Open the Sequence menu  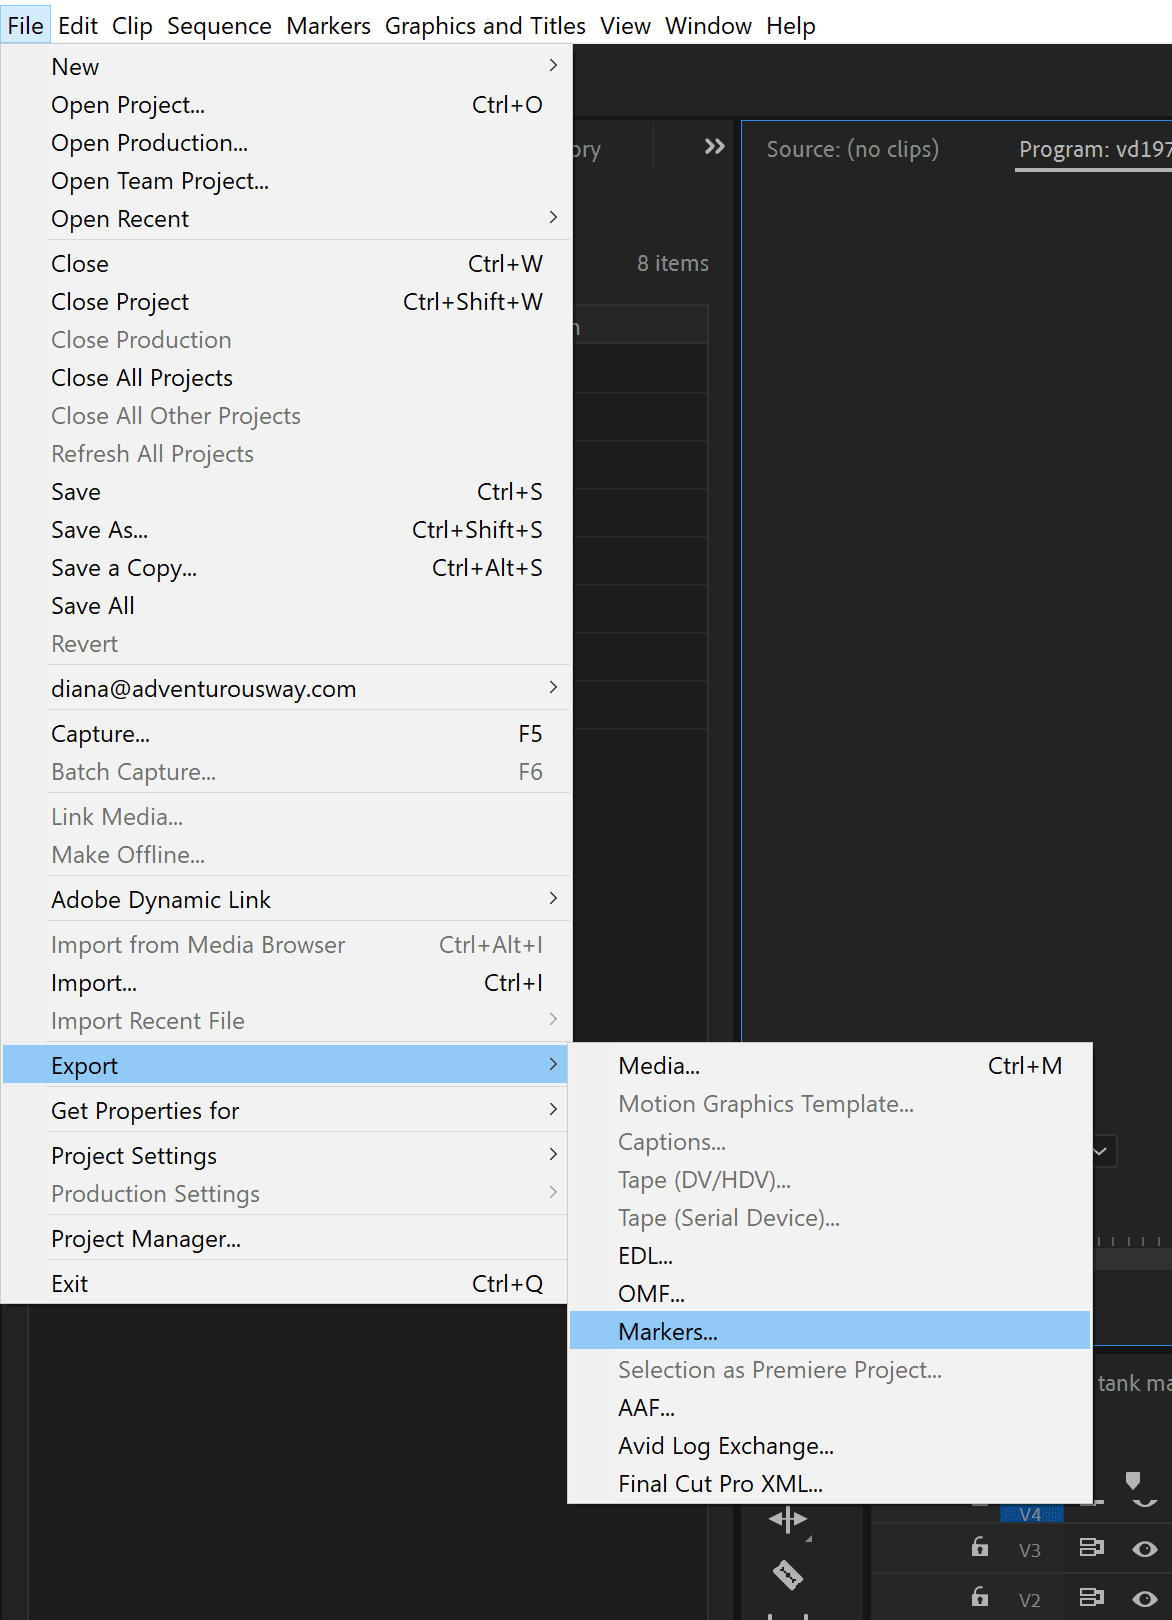[219, 25]
